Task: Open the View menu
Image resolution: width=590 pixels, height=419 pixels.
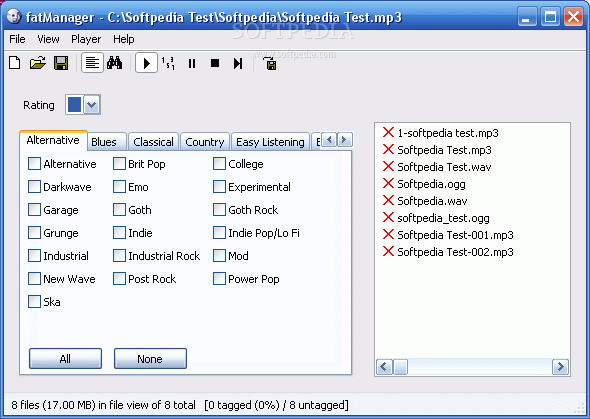Action: pos(48,39)
